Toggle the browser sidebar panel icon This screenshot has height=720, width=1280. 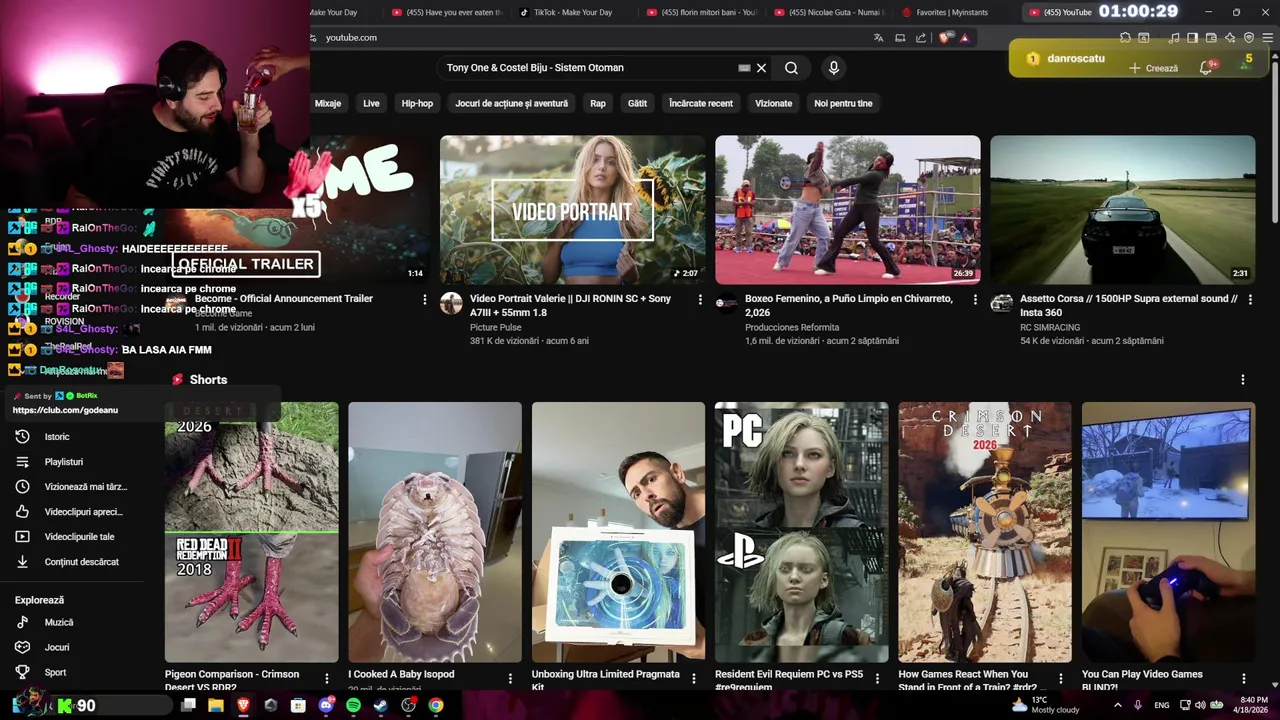1192,38
